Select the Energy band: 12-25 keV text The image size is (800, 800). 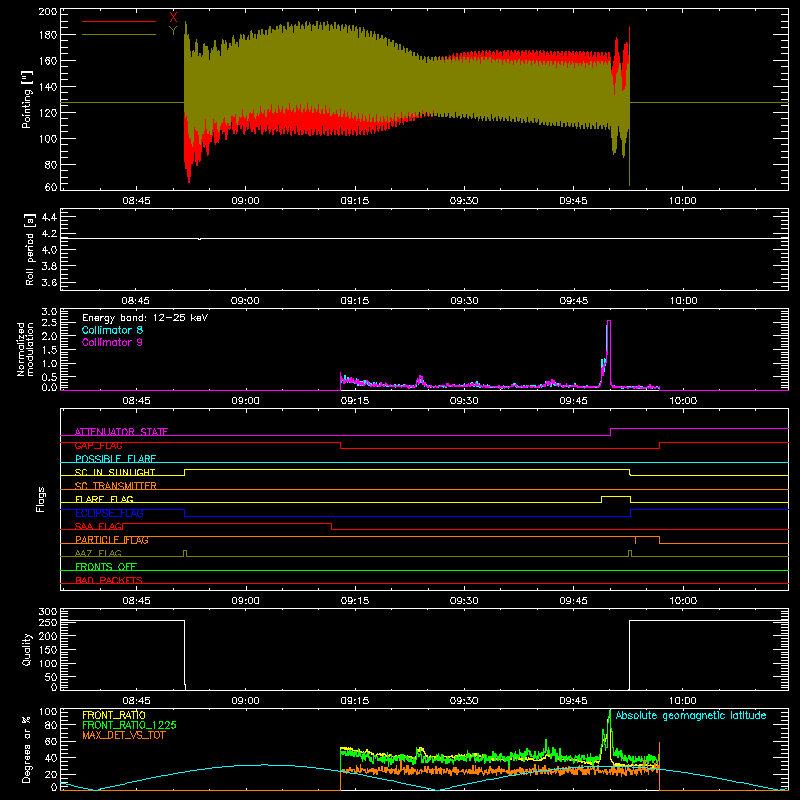pyautogui.click(x=145, y=318)
